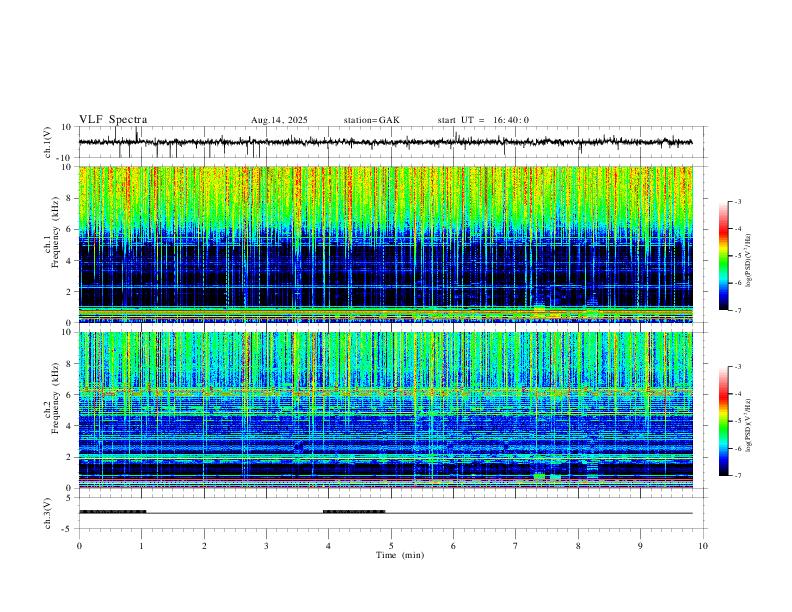Click the "5" tick on the time axis
Image resolution: width=792 pixels, height=612 pixels.
pyautogui.click(x=391, y=546)
